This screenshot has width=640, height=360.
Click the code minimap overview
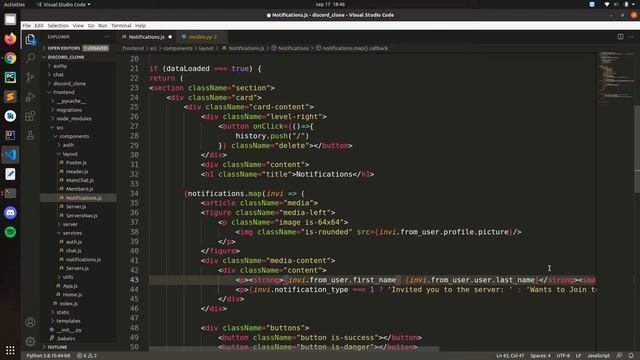[x=616, y=78]
